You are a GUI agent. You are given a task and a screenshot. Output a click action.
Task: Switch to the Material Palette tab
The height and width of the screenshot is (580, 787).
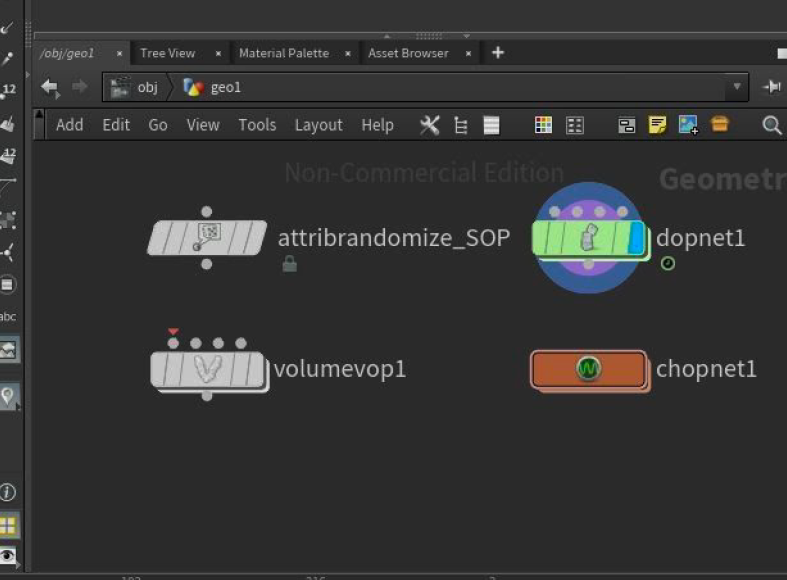click(284, 53)
